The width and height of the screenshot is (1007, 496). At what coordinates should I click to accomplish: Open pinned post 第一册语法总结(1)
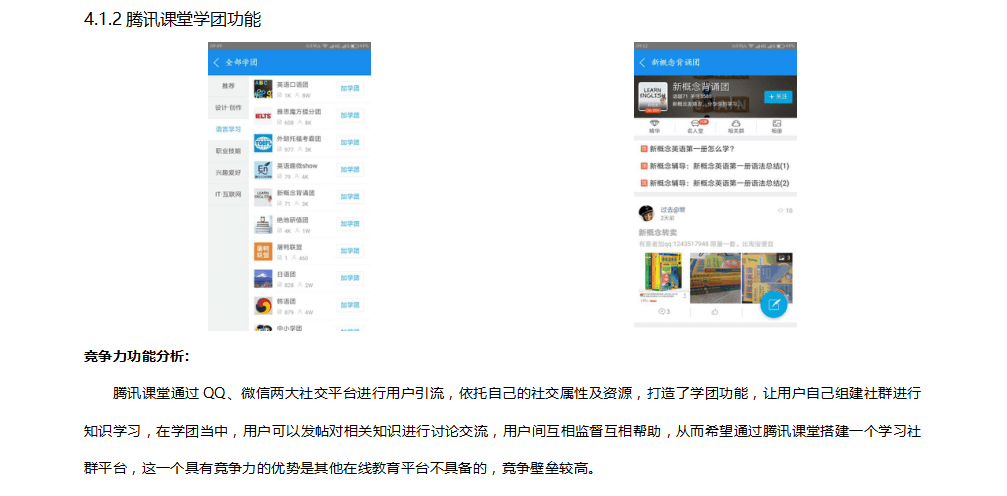[714, 166]
